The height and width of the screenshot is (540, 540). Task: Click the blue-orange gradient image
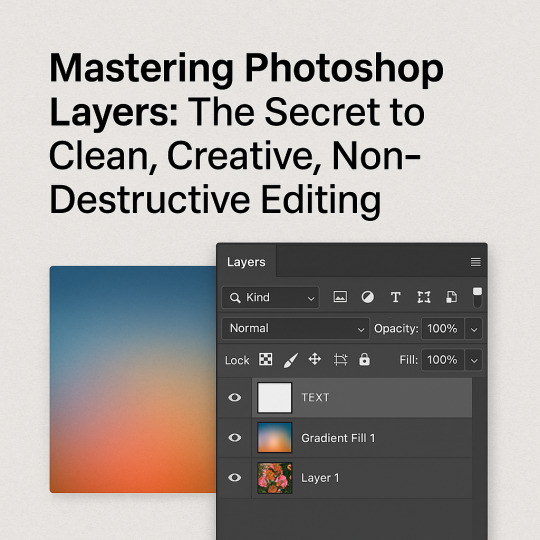[133, 379]
